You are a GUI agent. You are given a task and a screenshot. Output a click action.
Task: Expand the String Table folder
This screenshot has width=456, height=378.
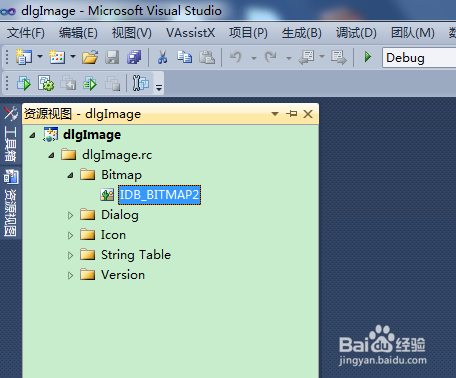(x=70, y=255)
